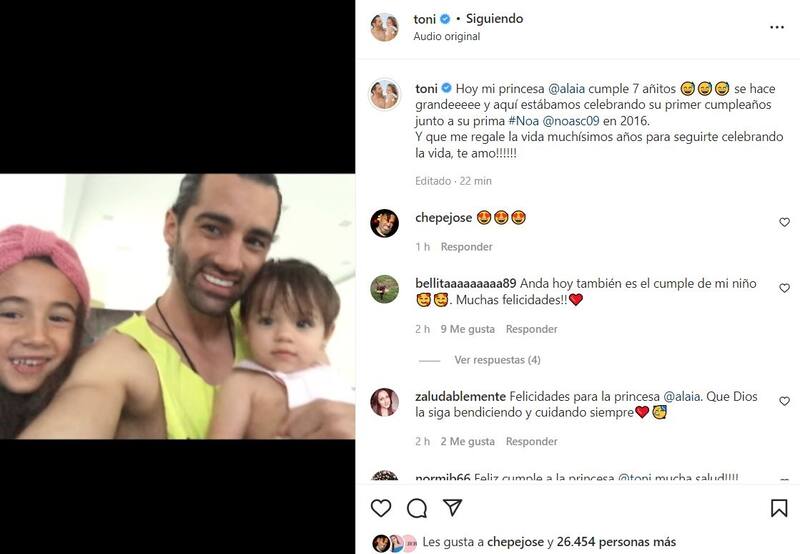
Task: Open the comment bubble icon
Action: pos(417,508)
